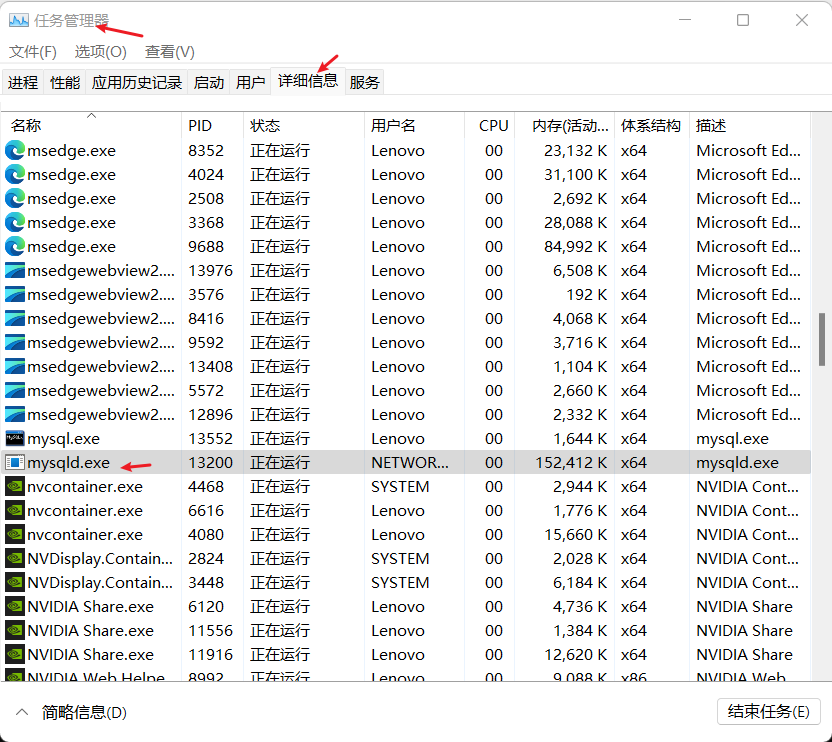This screenshot has width=832, height=742.
Task: Switch to the 用户 tab
Action: pos(250,82)
